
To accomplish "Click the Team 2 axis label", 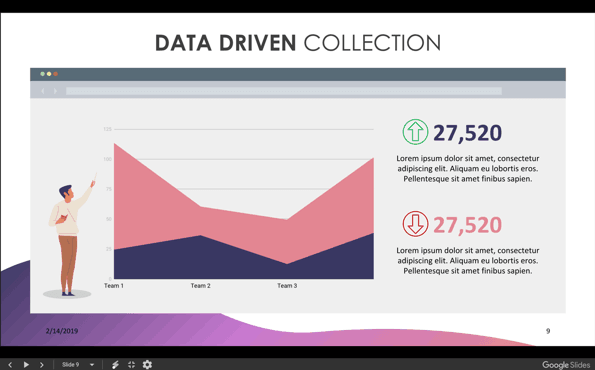I will (x=200, y=286).
